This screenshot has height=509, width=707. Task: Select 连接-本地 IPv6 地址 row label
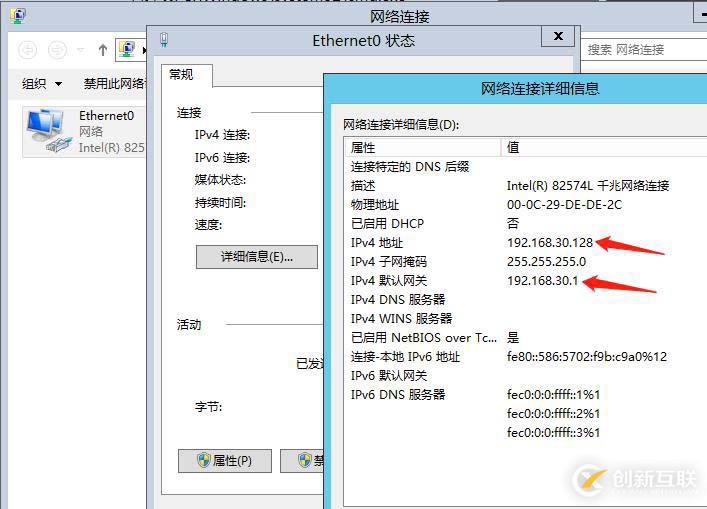click(x=405, y=357)
